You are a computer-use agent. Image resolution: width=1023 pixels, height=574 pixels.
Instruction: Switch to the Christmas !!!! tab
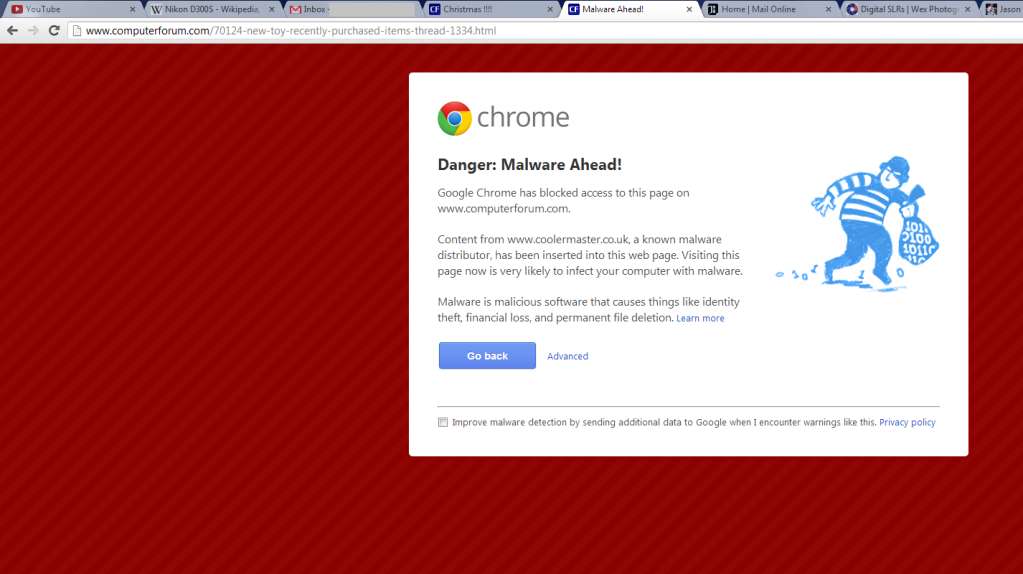coord(491,9)
